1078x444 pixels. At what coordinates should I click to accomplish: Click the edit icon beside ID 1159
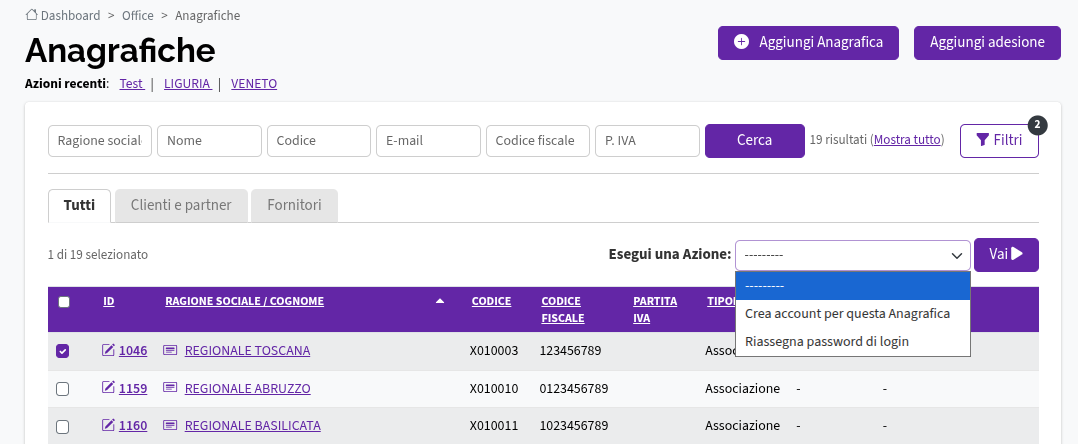pyautogui.click(x=108, y=388)
